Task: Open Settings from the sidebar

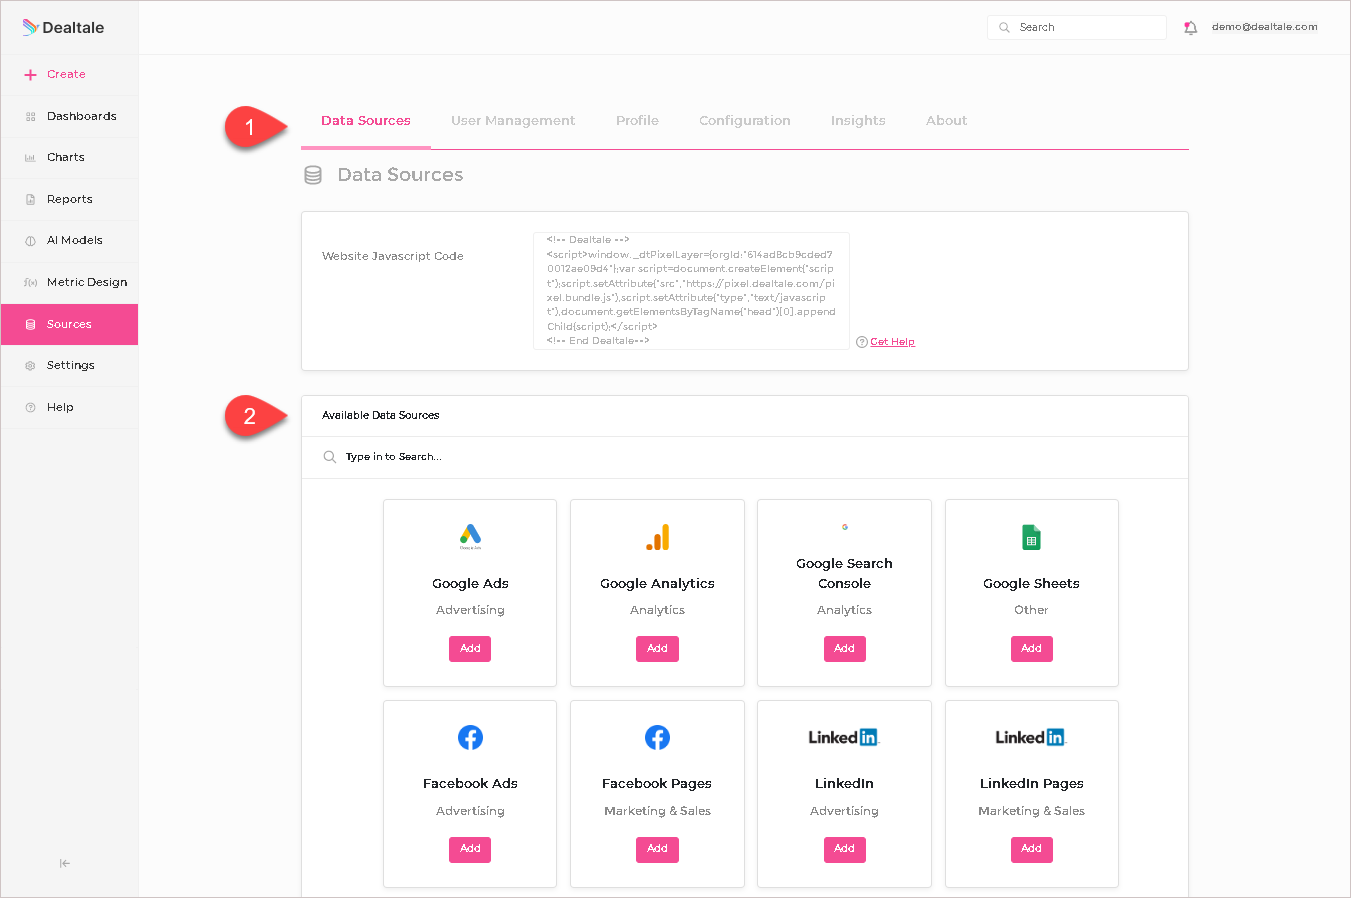Action: pyautogui.click(x=70, y=366)
